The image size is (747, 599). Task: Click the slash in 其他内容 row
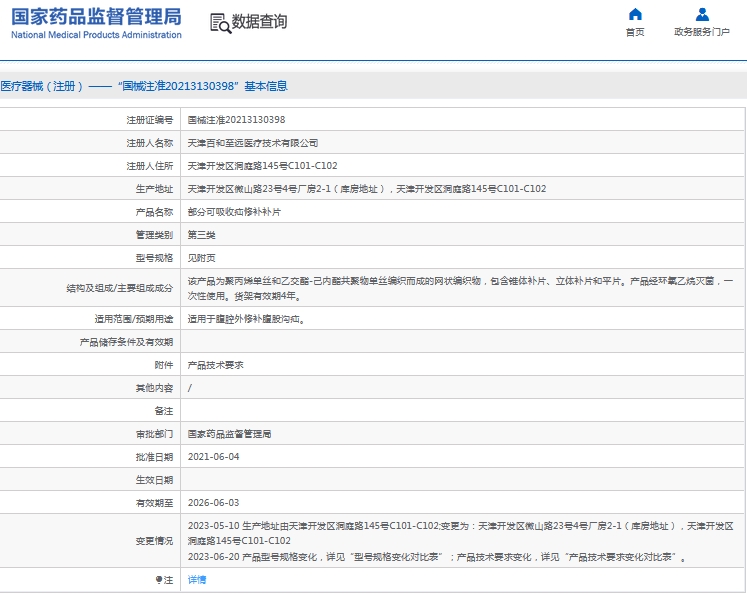point(190,388)
